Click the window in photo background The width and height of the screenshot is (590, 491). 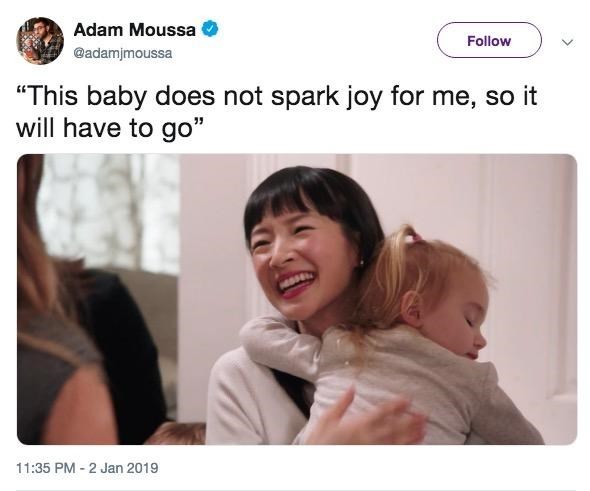[107, 211]
